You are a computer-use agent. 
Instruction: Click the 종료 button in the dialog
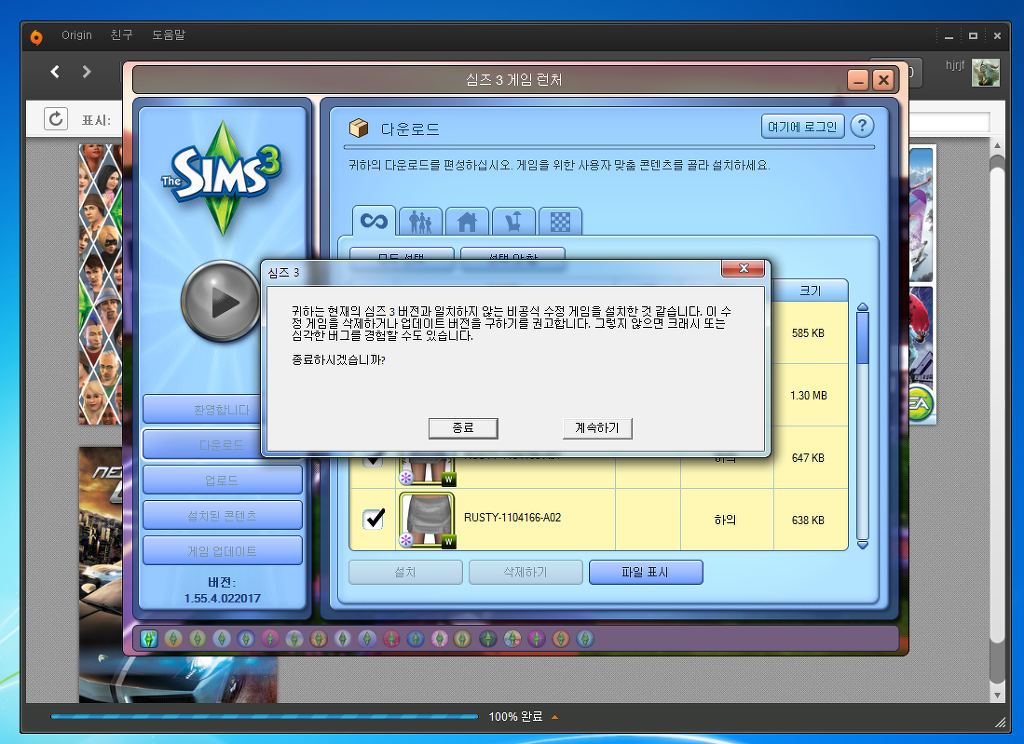[463, 428]
